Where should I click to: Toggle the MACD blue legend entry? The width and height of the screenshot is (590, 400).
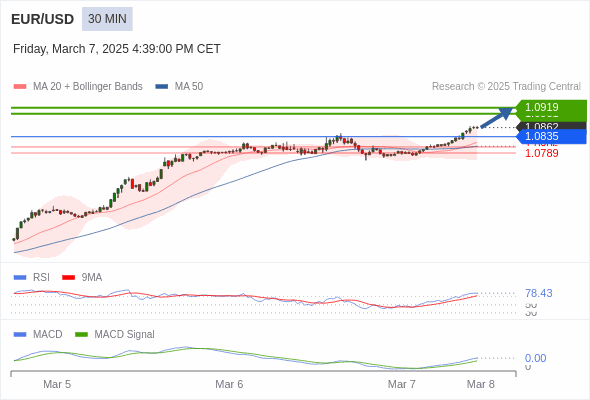point(38,334)
